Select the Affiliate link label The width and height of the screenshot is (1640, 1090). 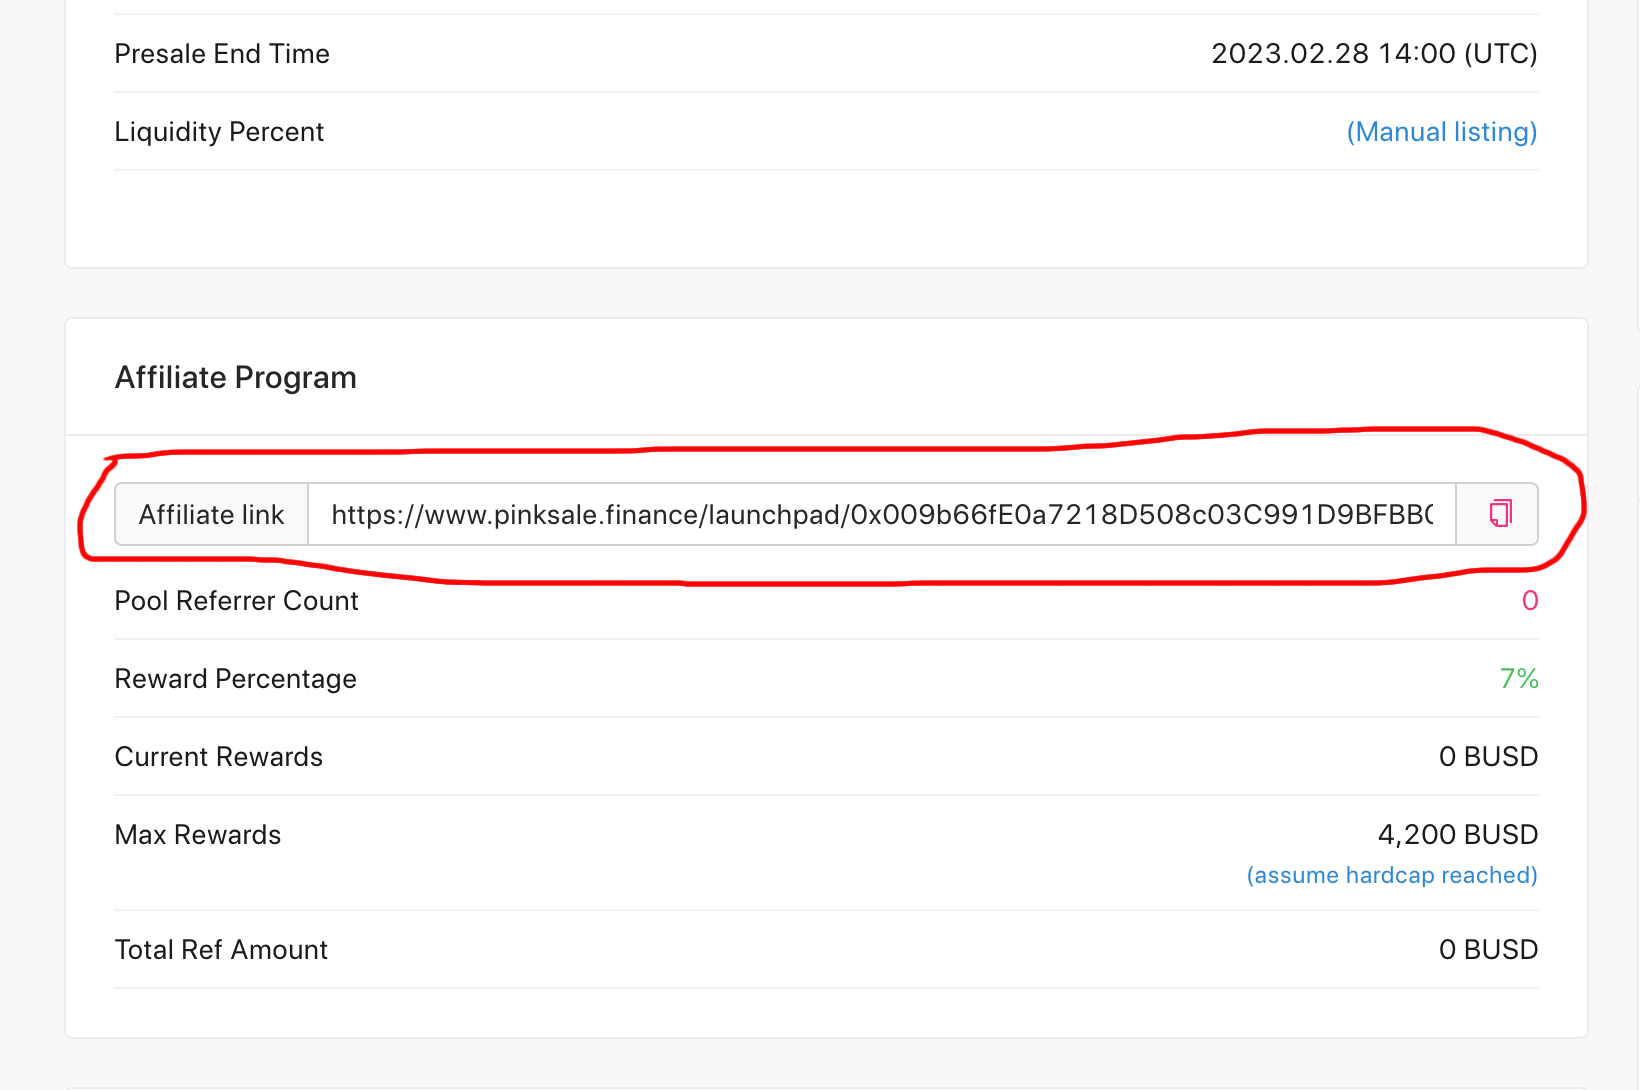pos(212,514)
